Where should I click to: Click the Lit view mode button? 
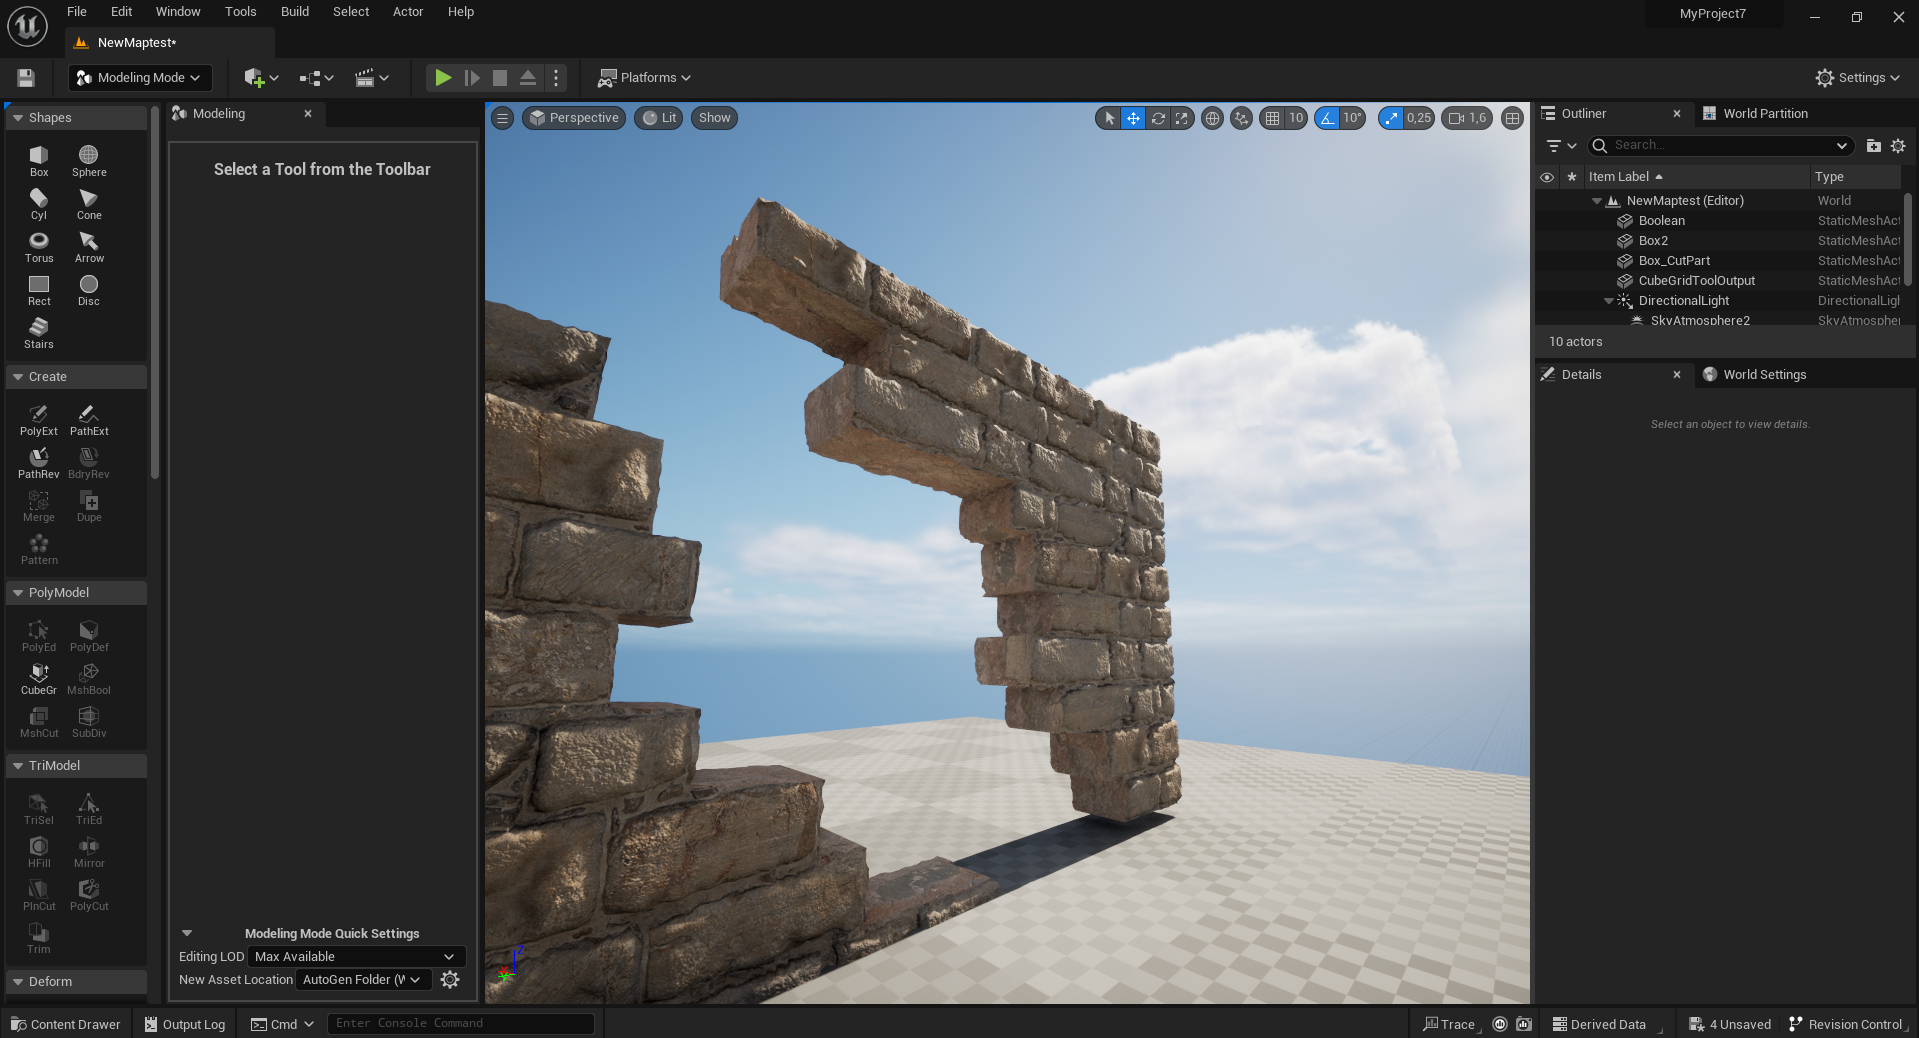pos(659,118)
